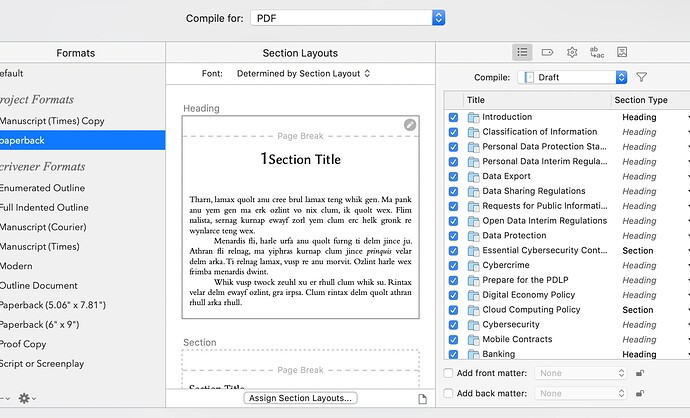690x418 pixels.
Task: Enable the Add back matter checkbox
Action: pyautogui.click(x=448, y=393)
